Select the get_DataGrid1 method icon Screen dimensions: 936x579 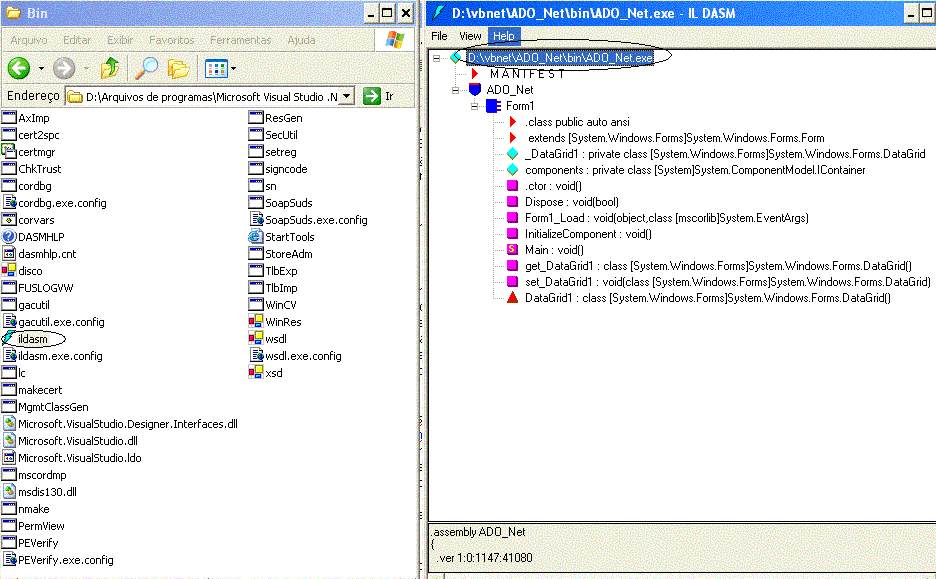512,266
